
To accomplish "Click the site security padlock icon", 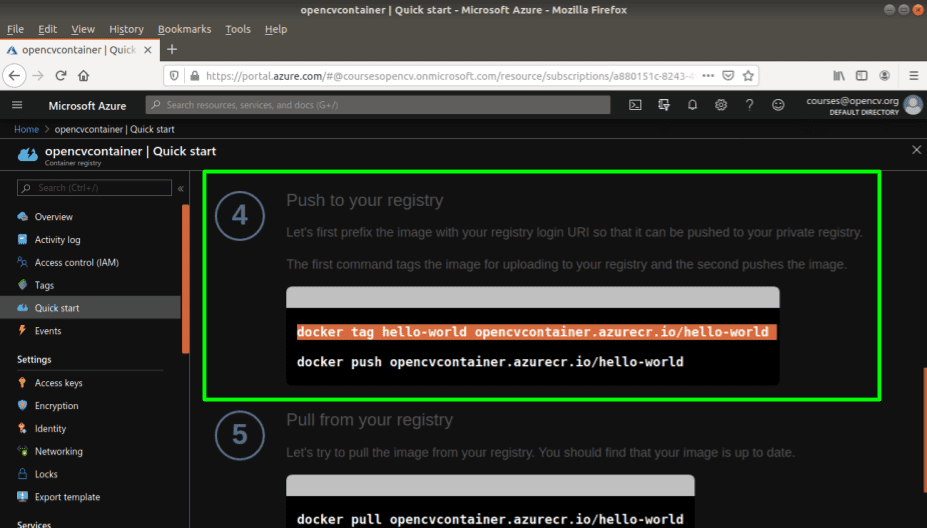I will tap(195, 76).
